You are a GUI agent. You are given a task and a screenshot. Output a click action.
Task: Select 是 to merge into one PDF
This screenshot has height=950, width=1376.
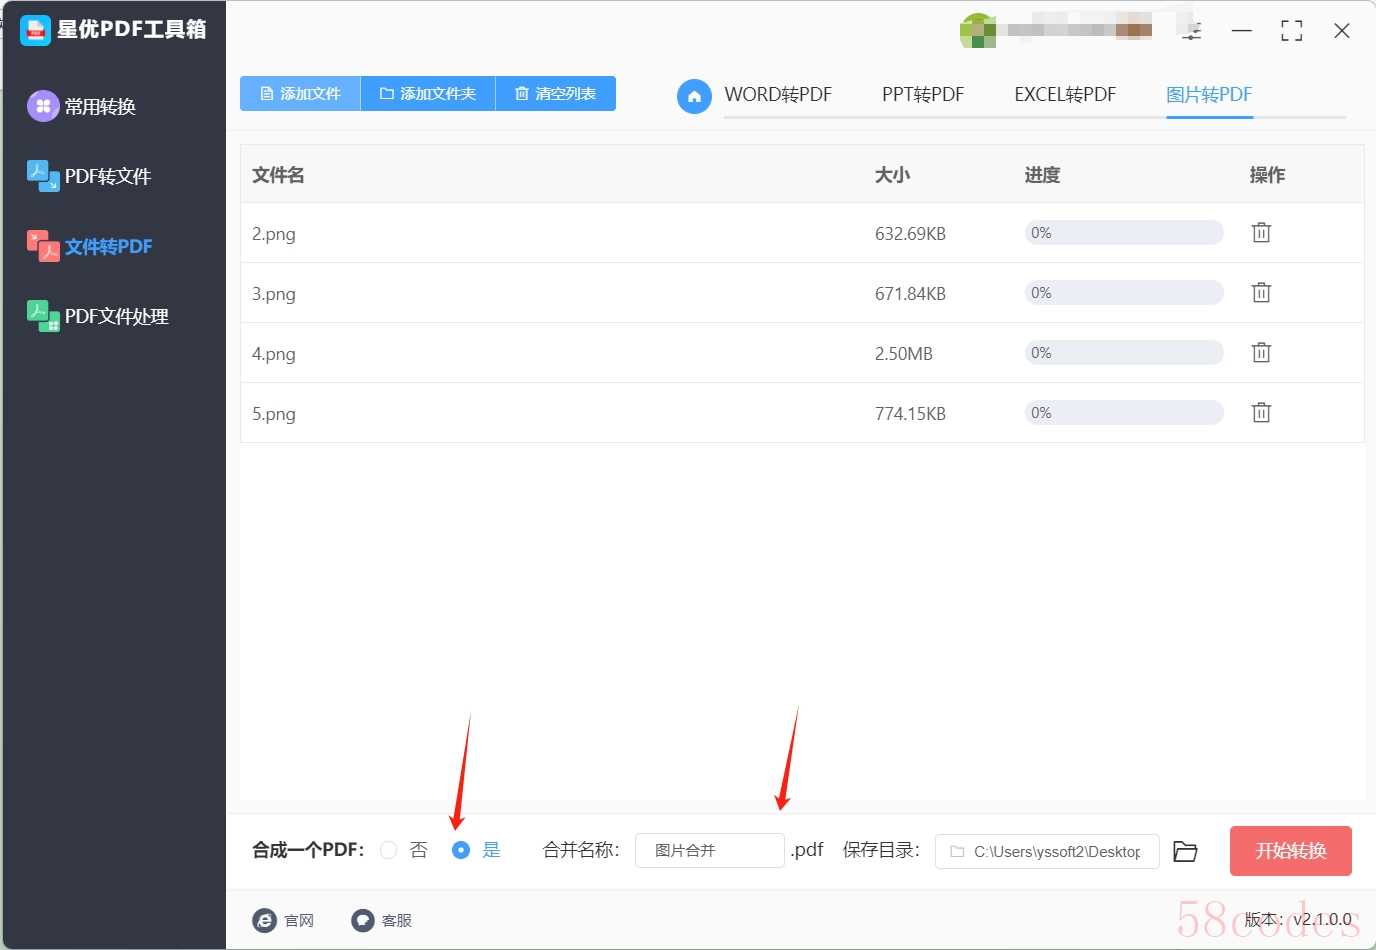pos(461,850)
